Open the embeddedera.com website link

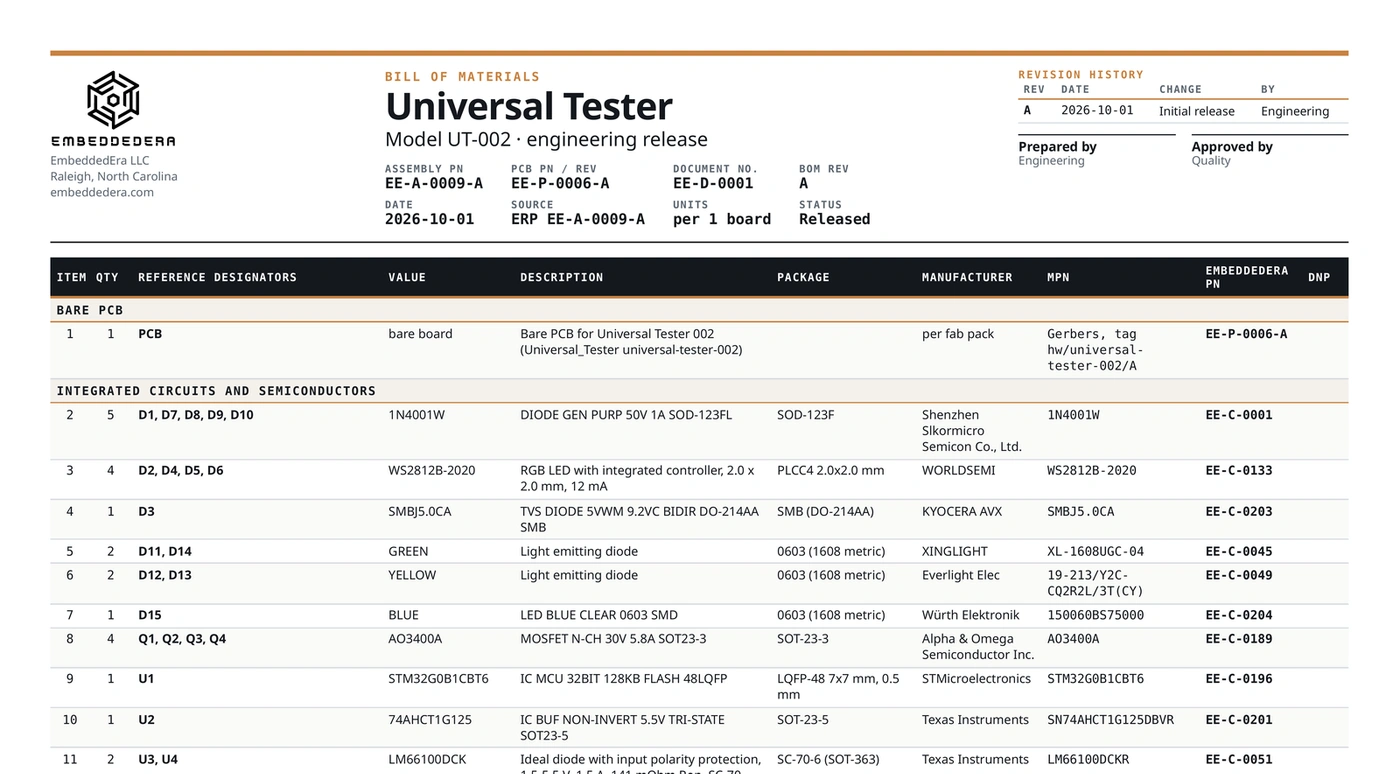(102, 192)
